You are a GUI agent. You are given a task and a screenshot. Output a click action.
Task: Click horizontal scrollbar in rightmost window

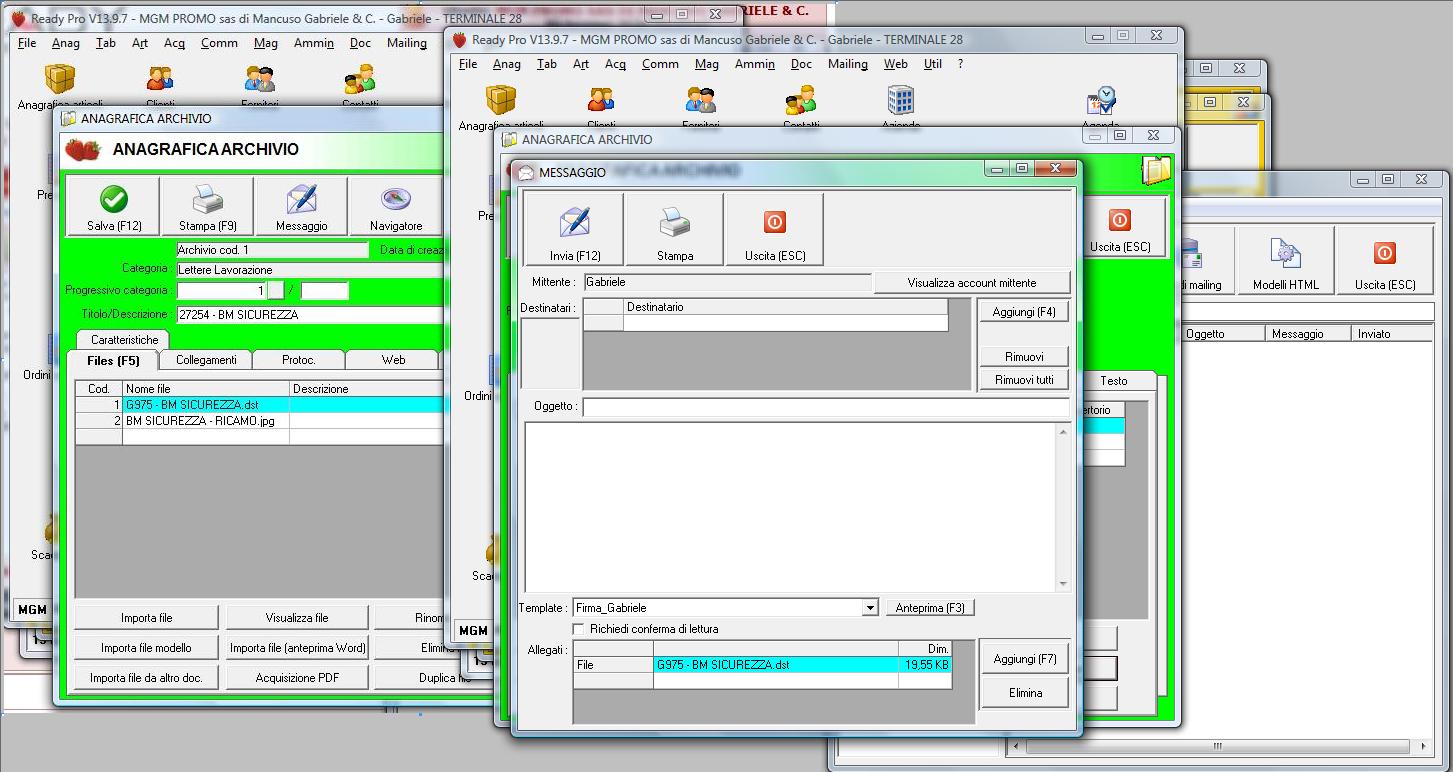pyautogui.click(x=1220, y=746)
